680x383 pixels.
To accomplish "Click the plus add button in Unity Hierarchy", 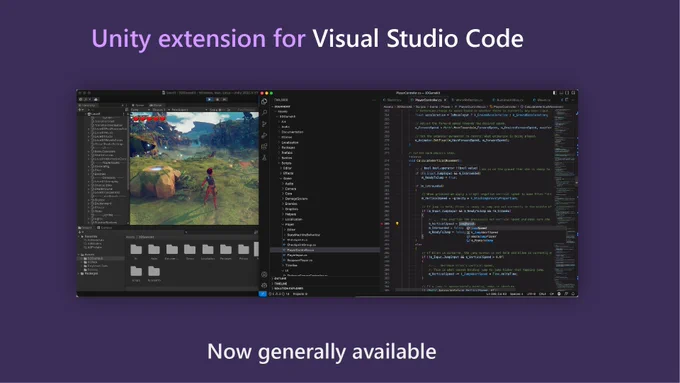I will [80, 110].
